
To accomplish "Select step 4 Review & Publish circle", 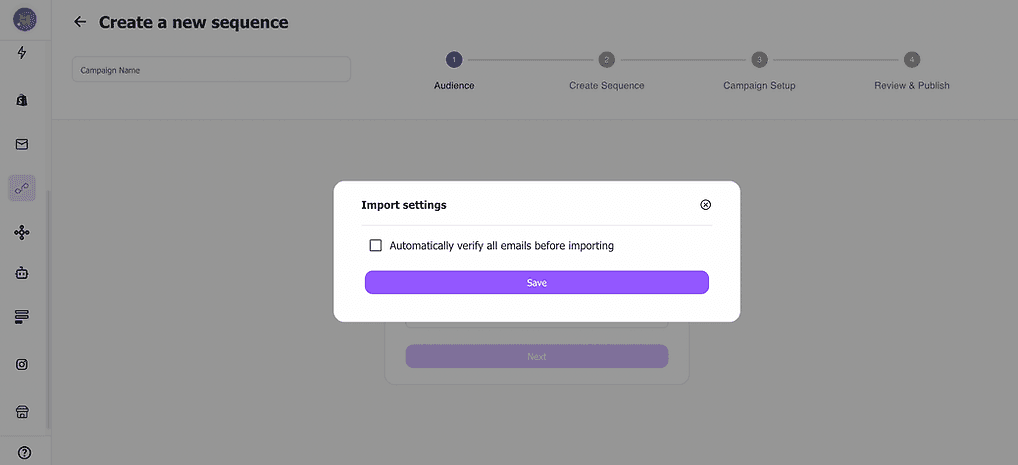I will (x=912, y=60).
